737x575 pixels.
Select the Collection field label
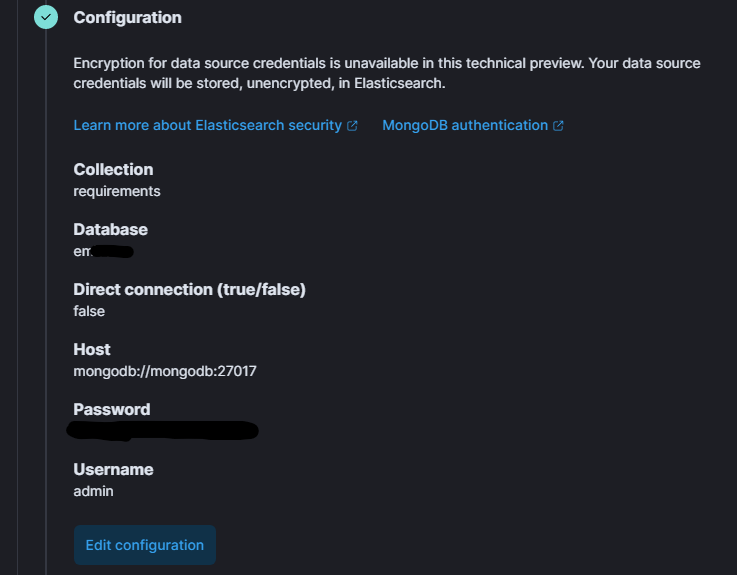pos(113,170)
